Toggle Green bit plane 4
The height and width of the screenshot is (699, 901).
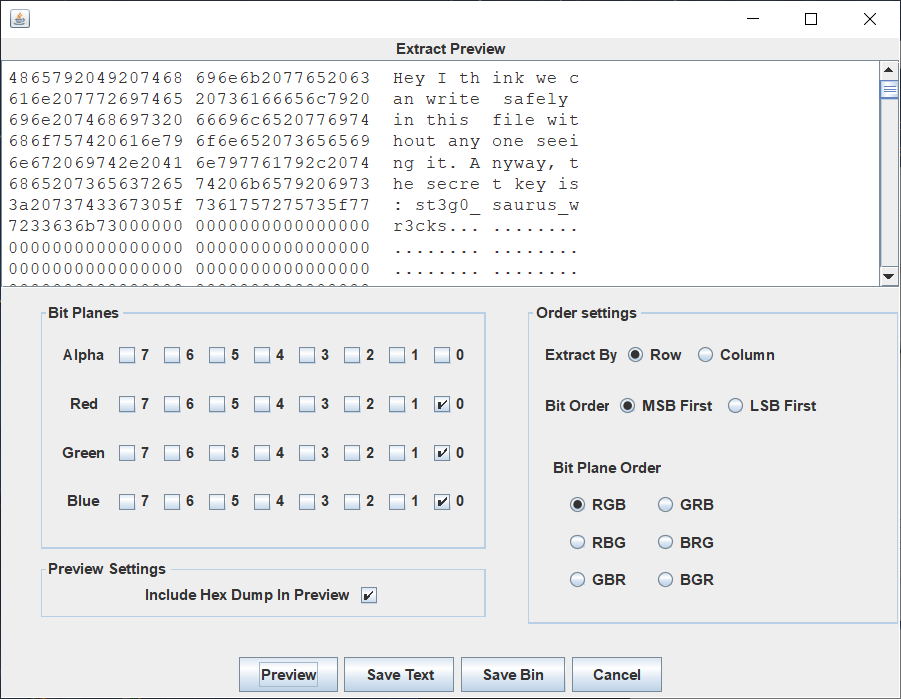pos(262,453)
